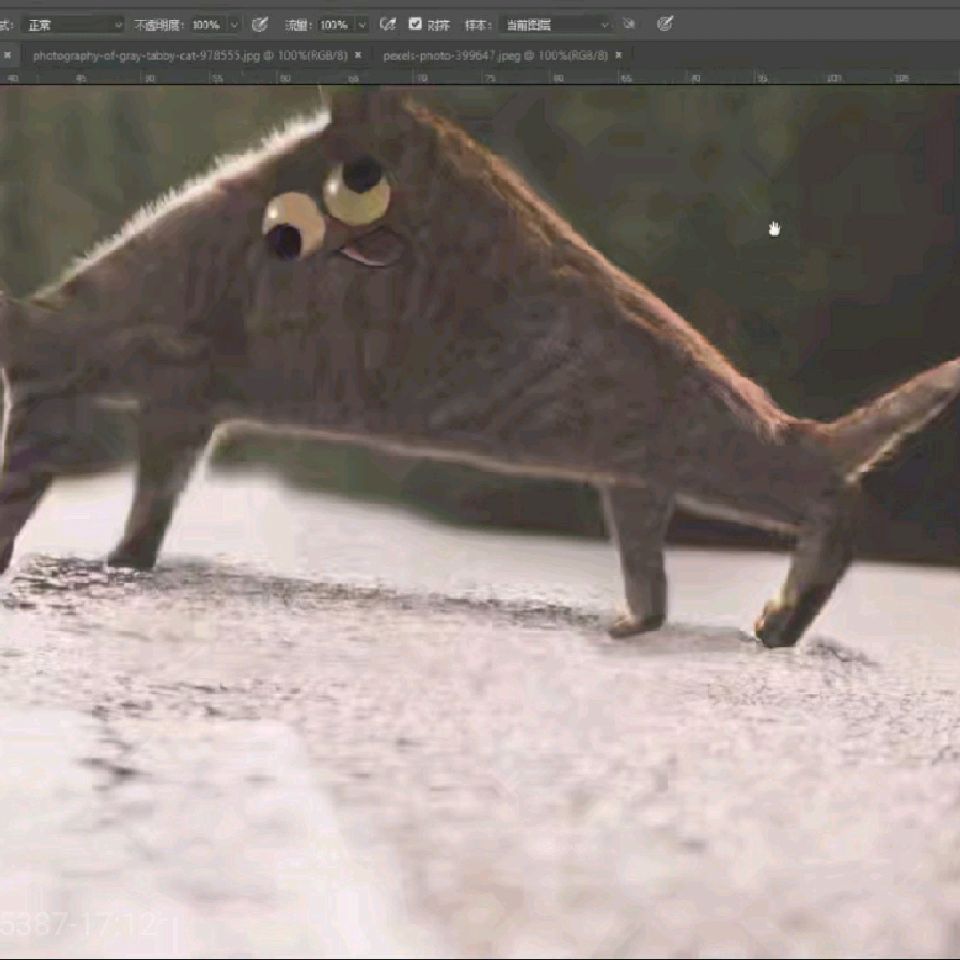Toggle the pressure-for-size icon at the far right
Viewport: 960px width, 960px height.
click(x=665, y=24)
